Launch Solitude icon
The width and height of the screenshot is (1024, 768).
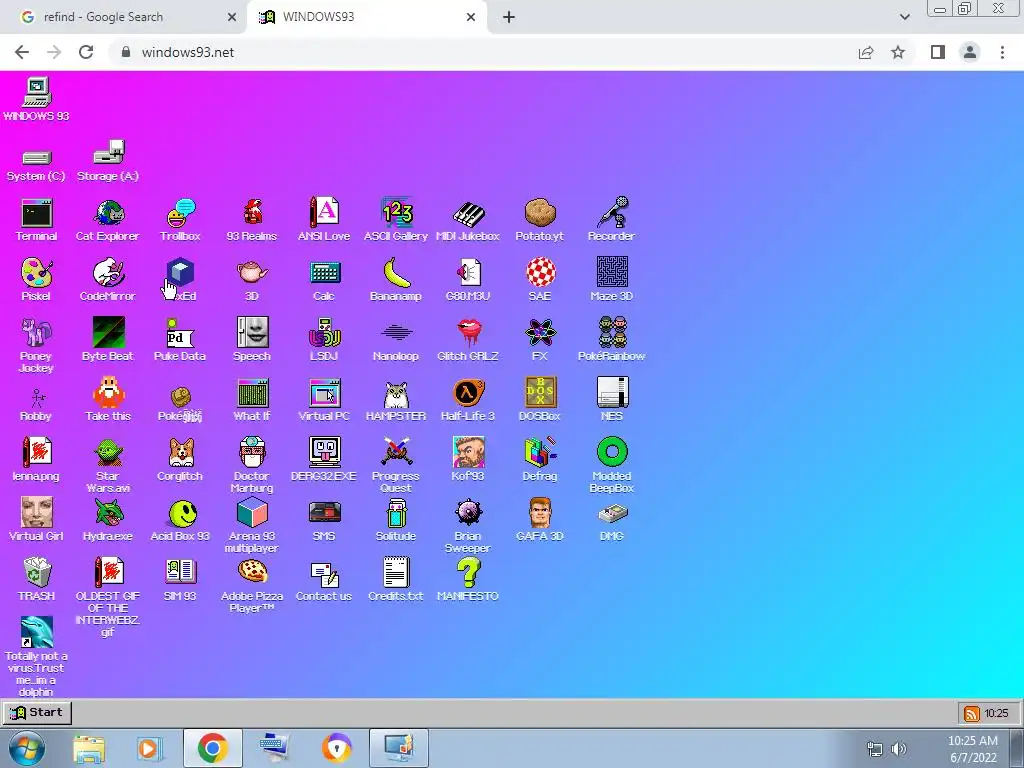tap(396, 520)
